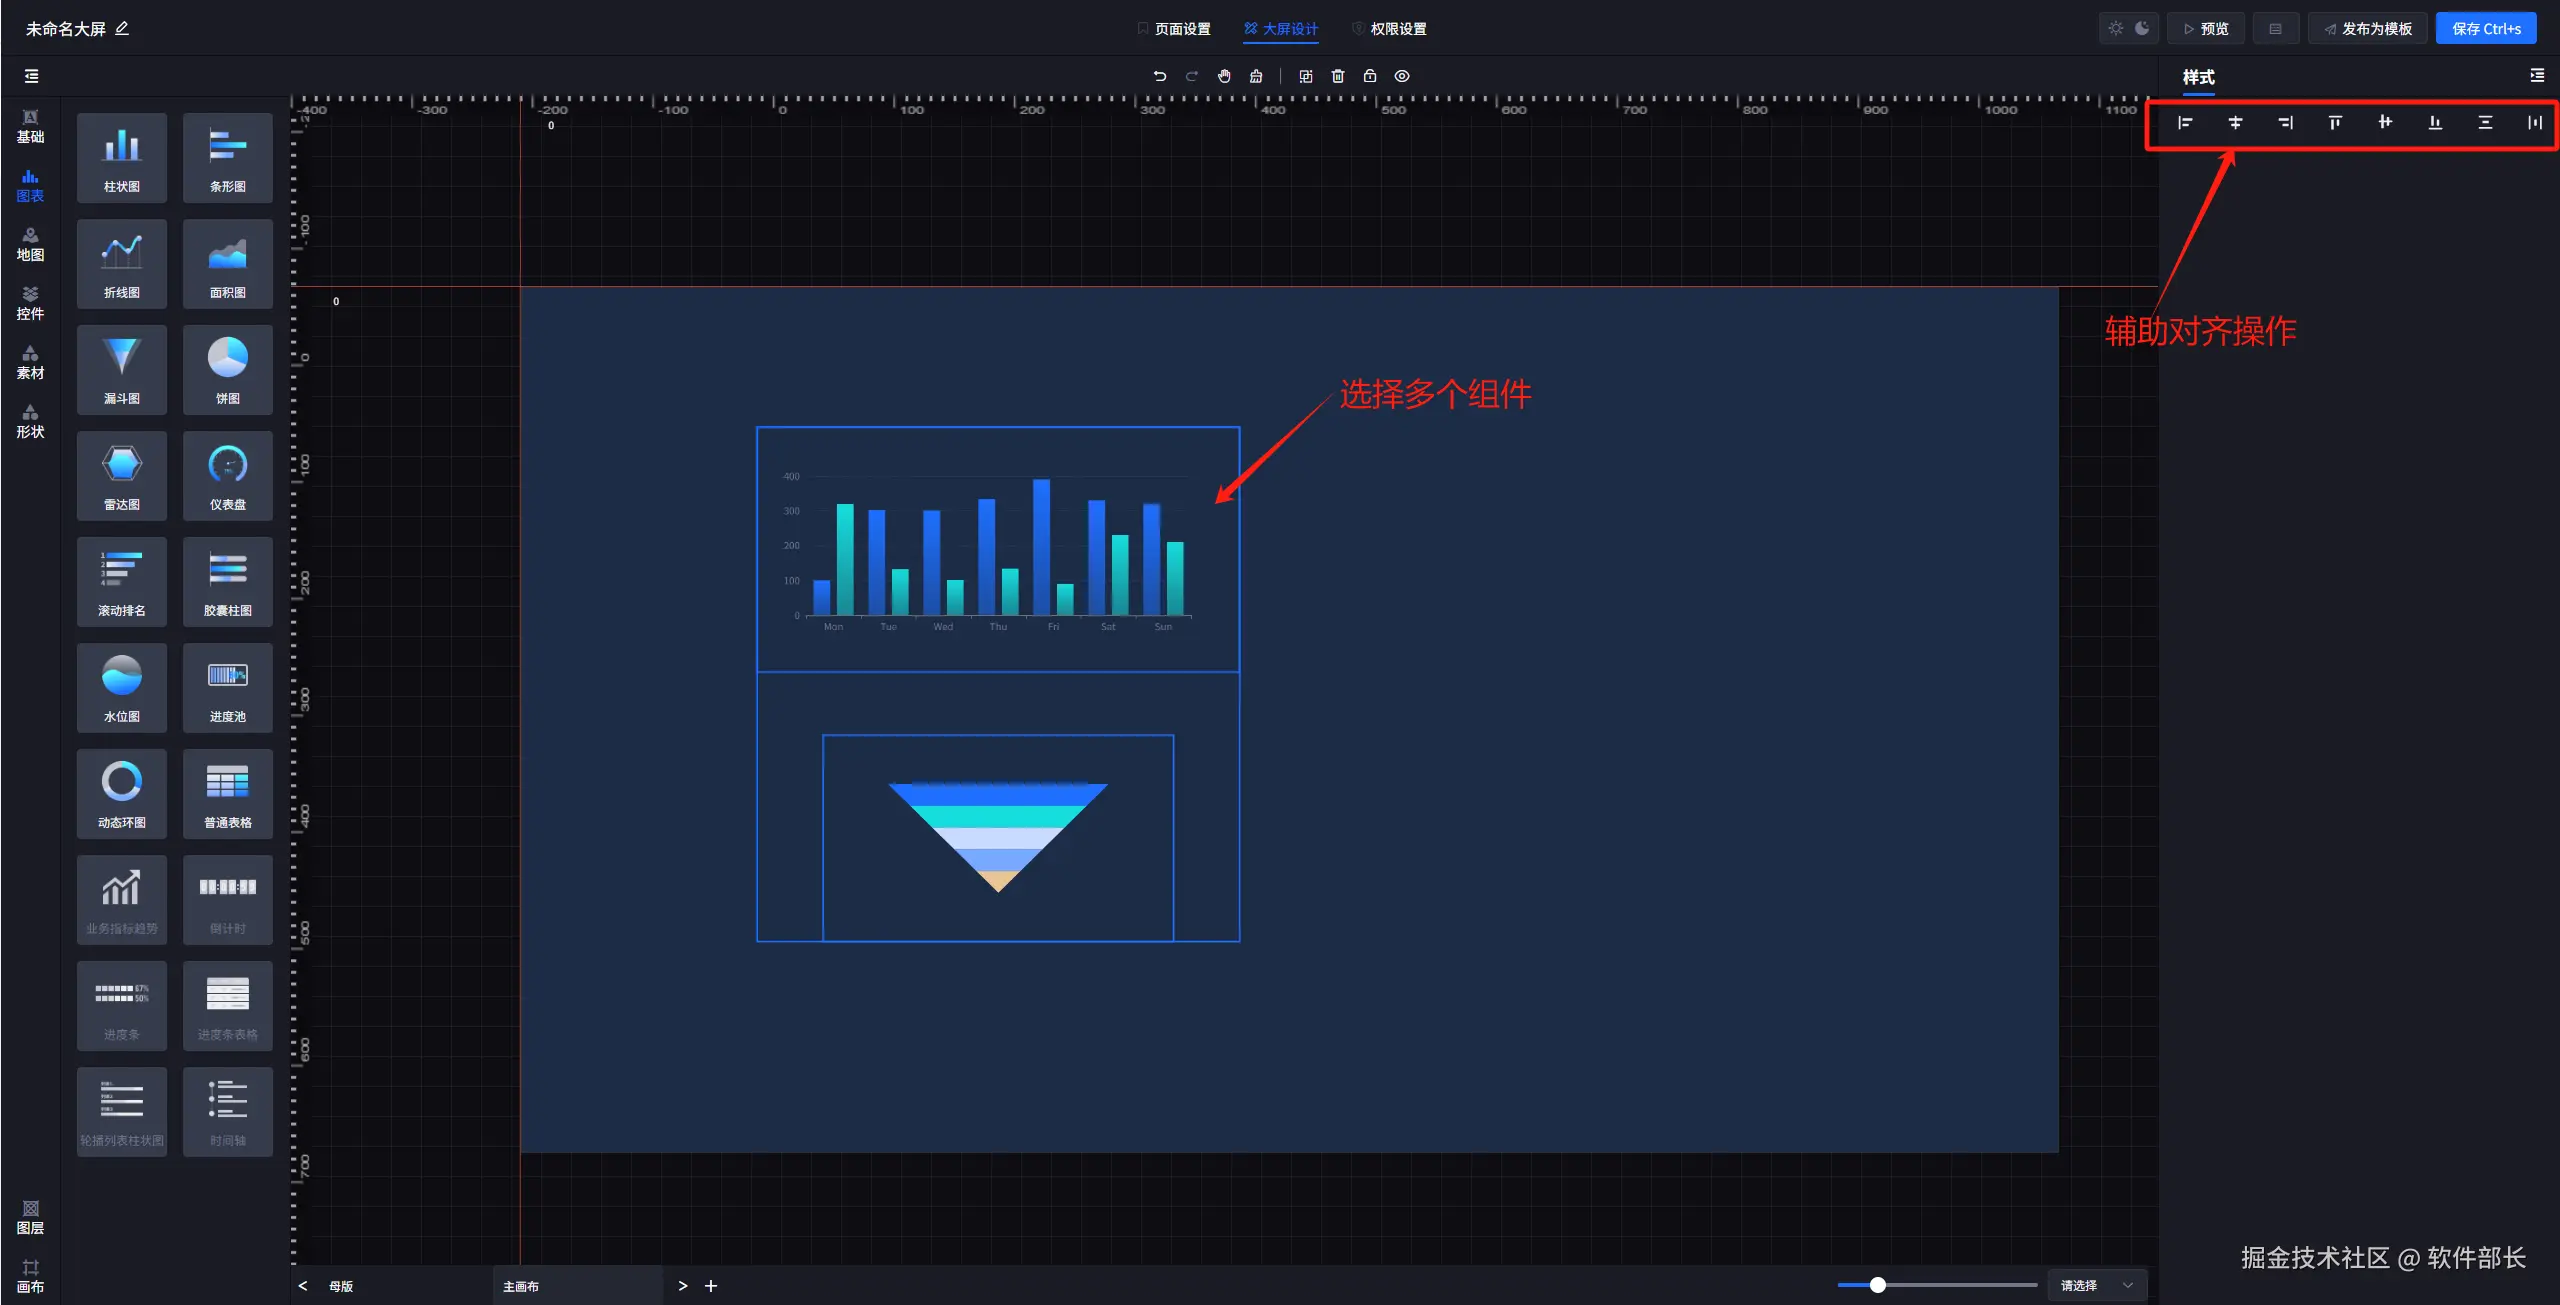
Task: Click the undo arrow in toolbar
Action: click(x=1160, y=76)
